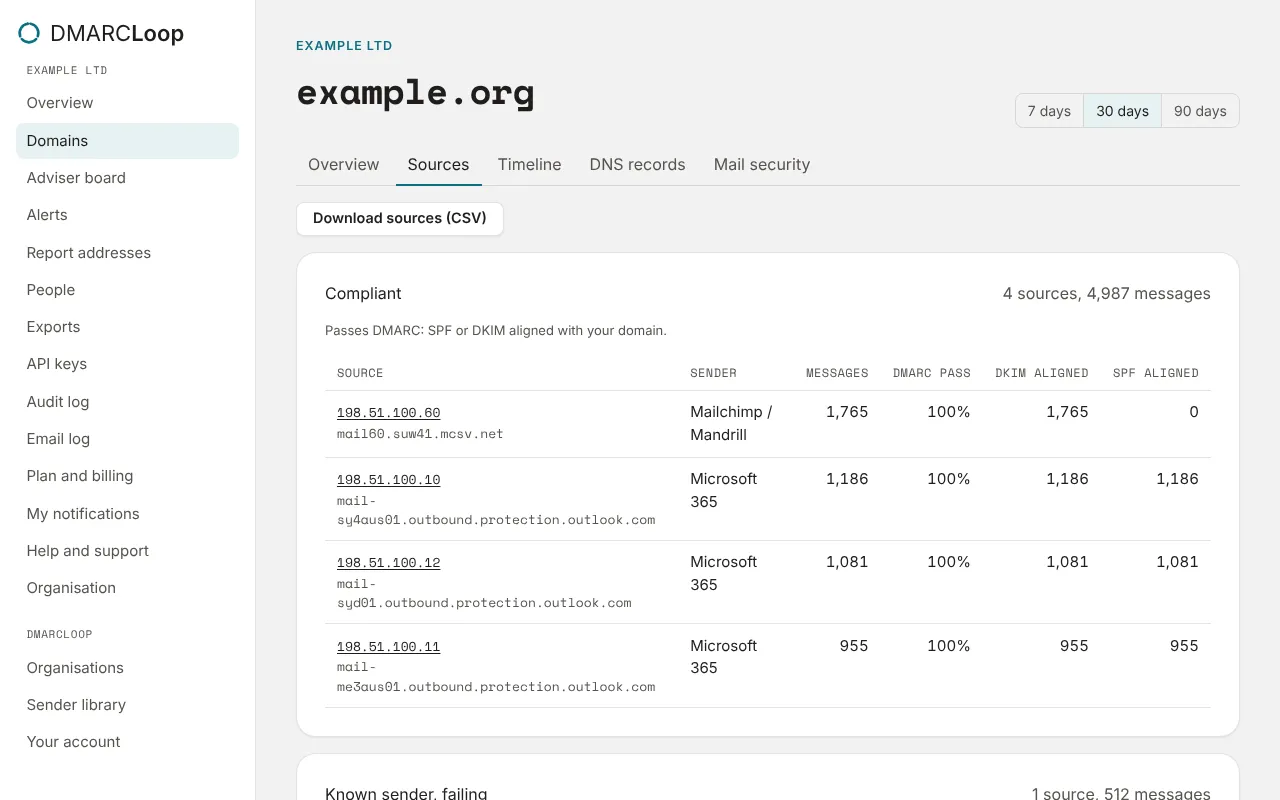Set the range to 7 days

click(1049, 111)
